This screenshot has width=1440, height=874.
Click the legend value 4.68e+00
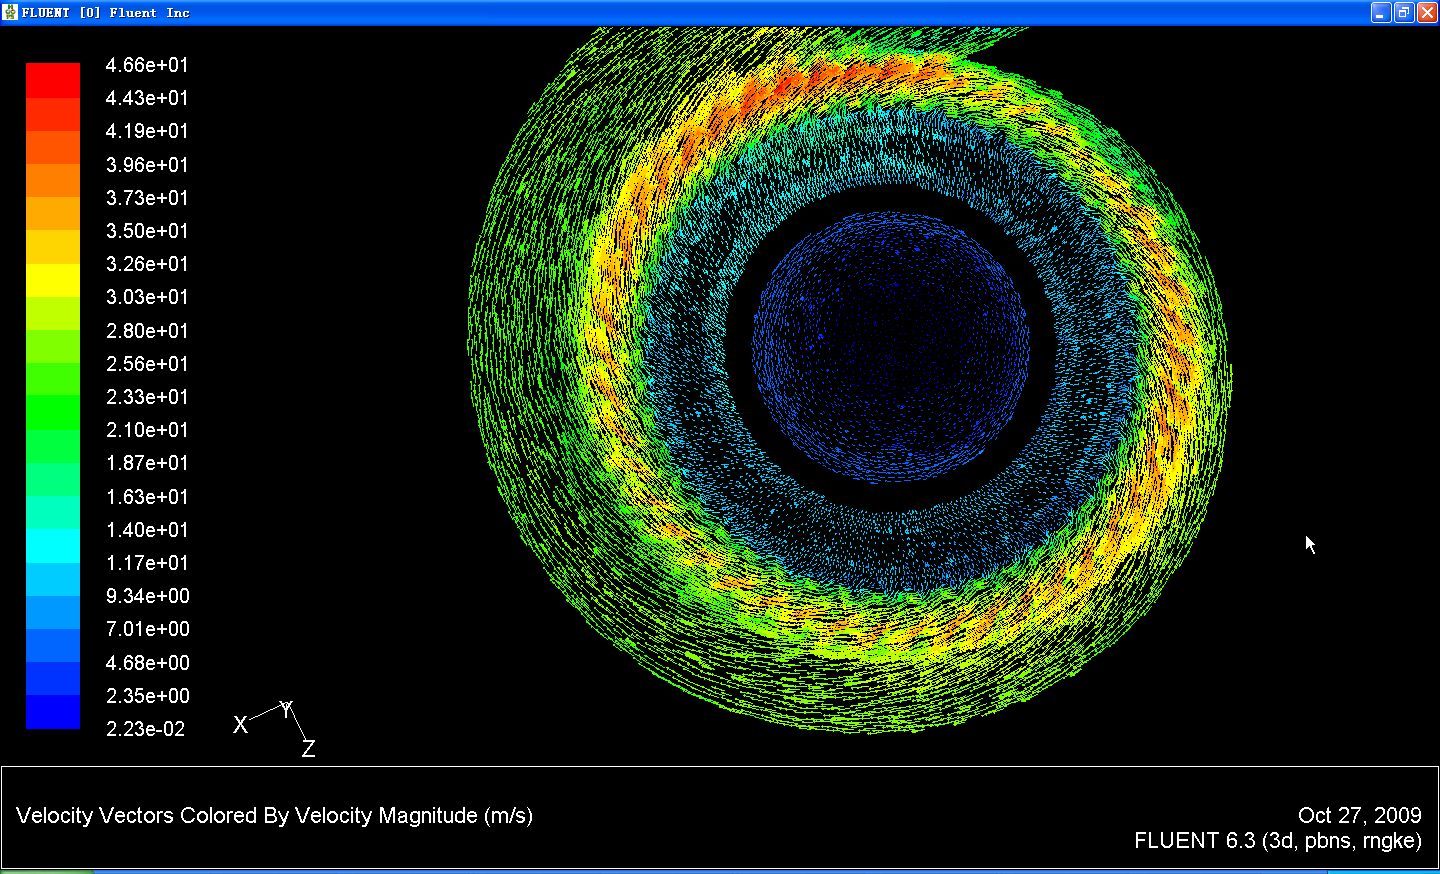147,663
